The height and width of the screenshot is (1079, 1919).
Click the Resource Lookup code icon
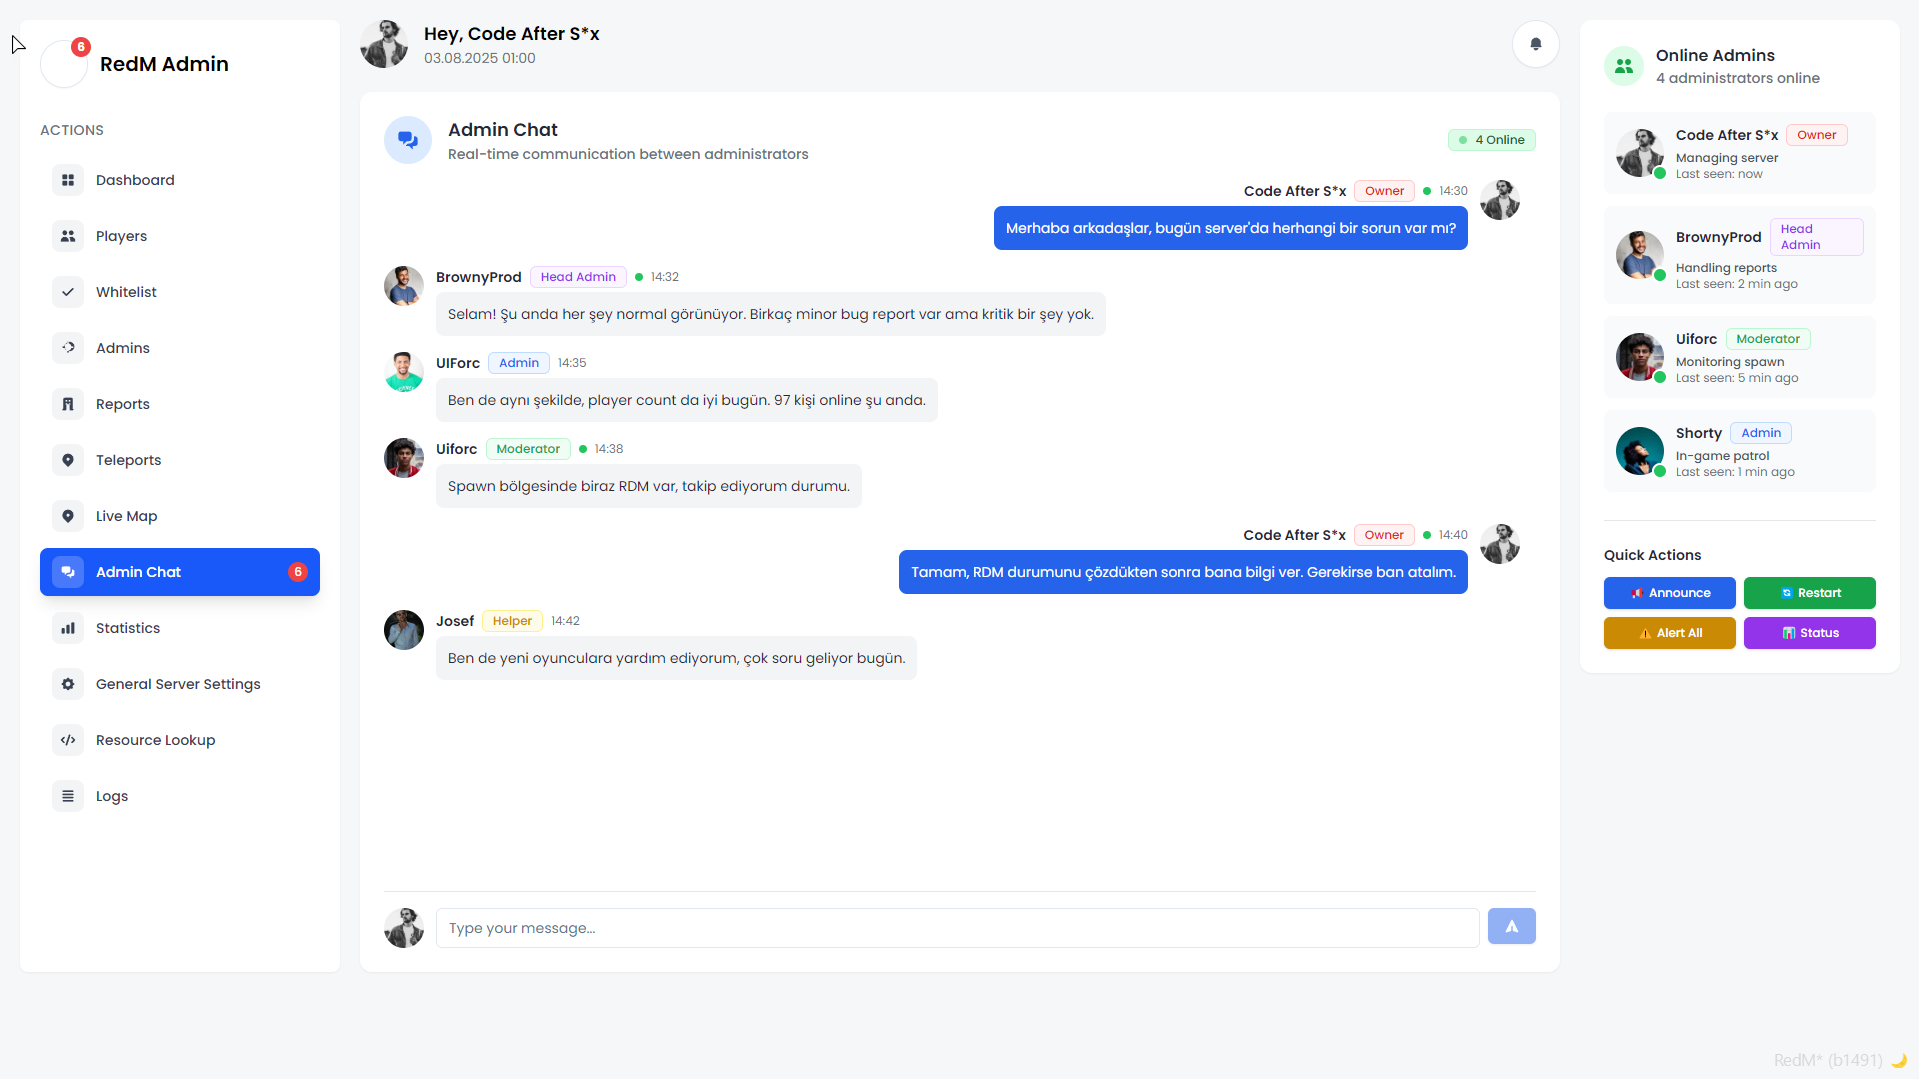pos(68,740)
